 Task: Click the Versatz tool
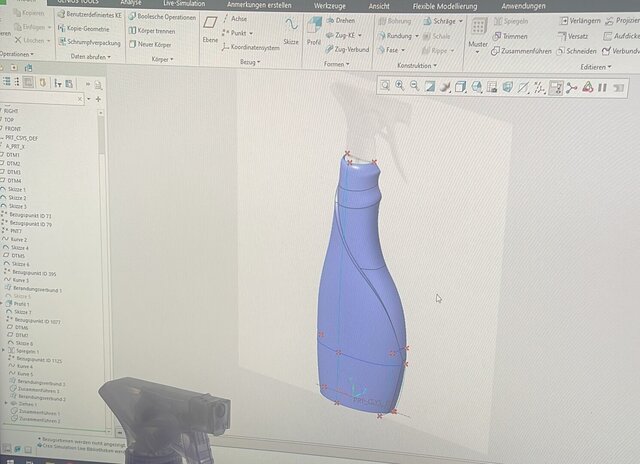573,36
